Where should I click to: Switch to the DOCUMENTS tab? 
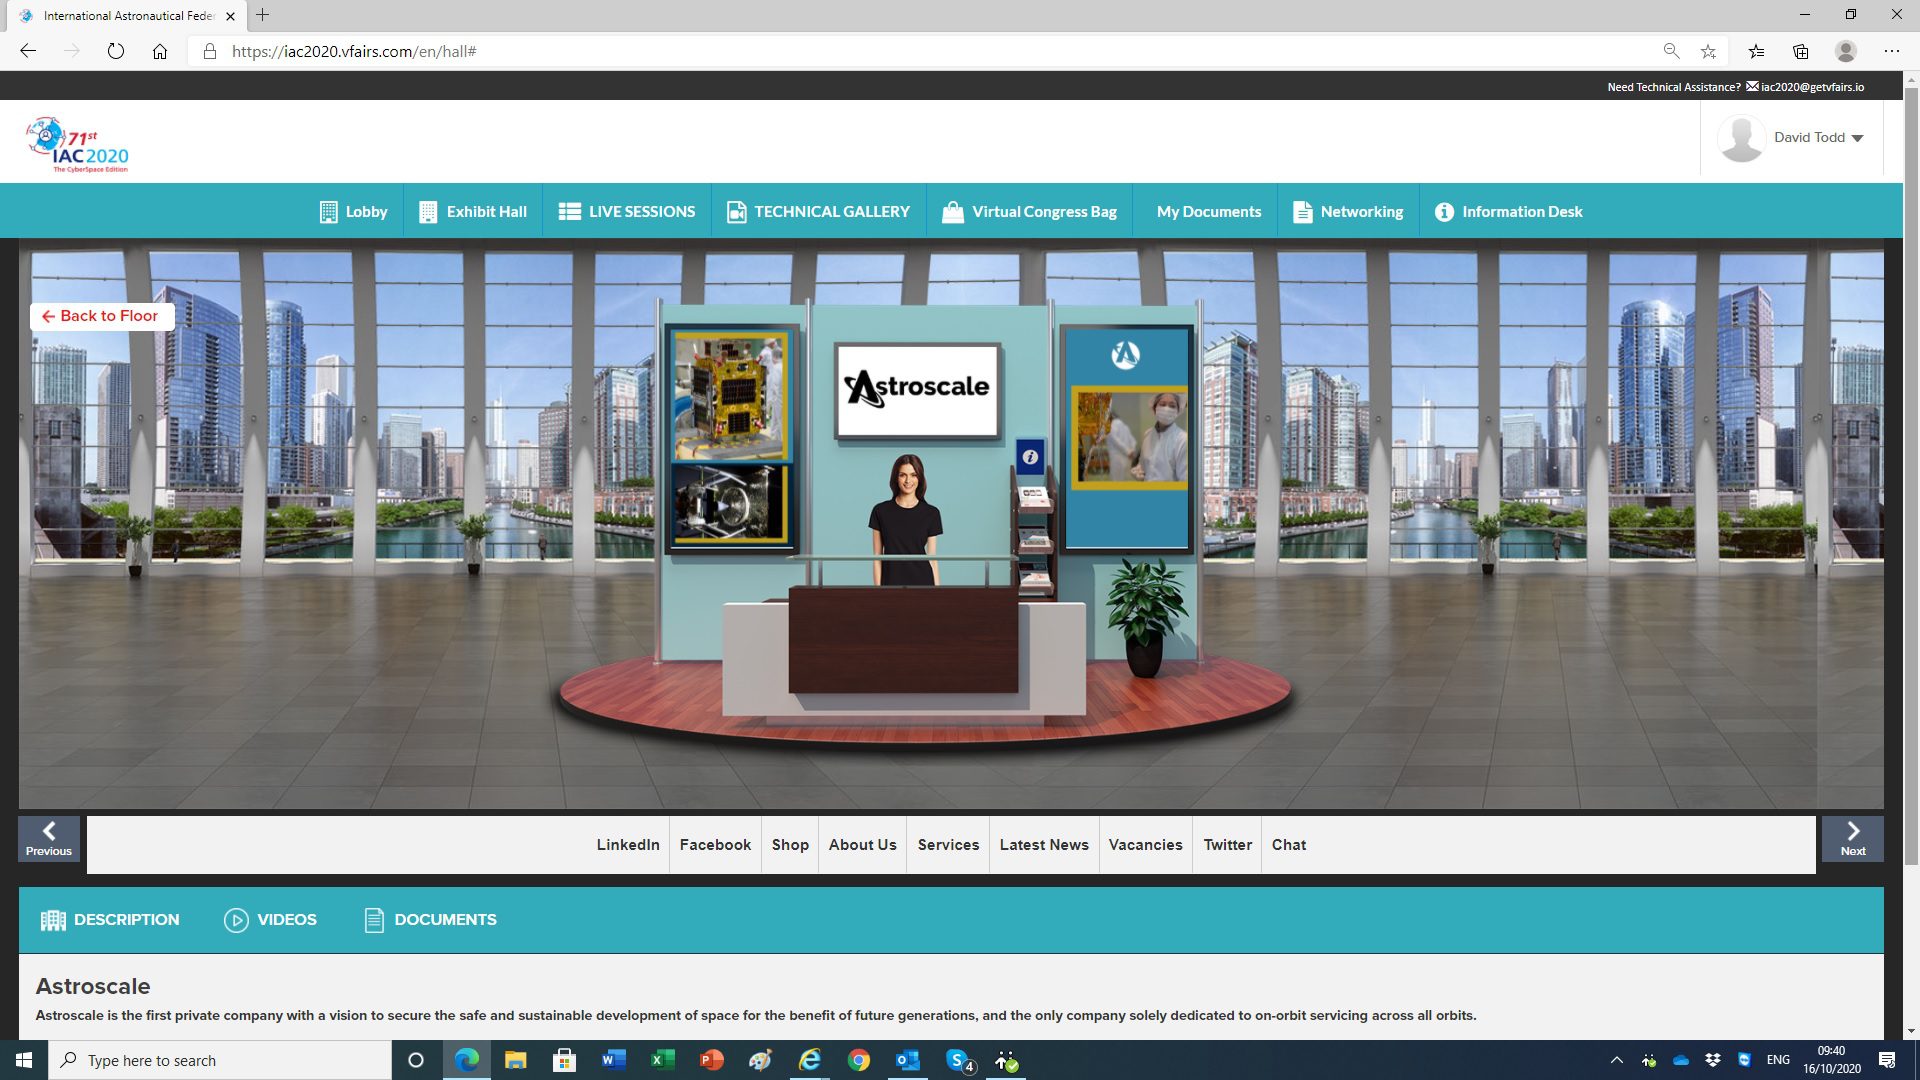[430, 920]
